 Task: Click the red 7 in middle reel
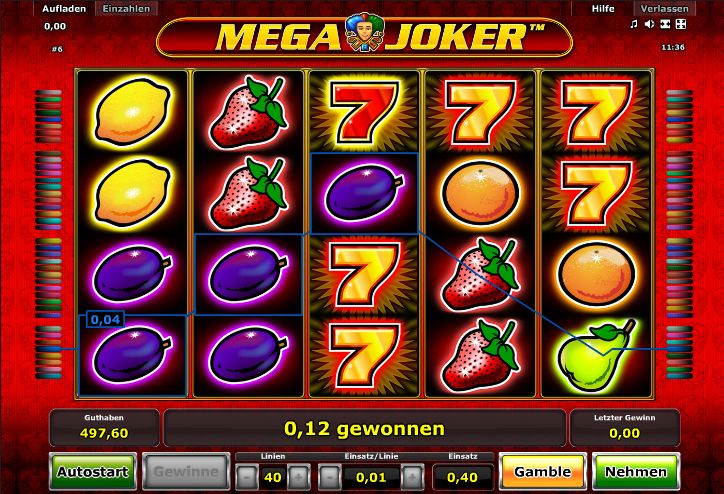364,112
